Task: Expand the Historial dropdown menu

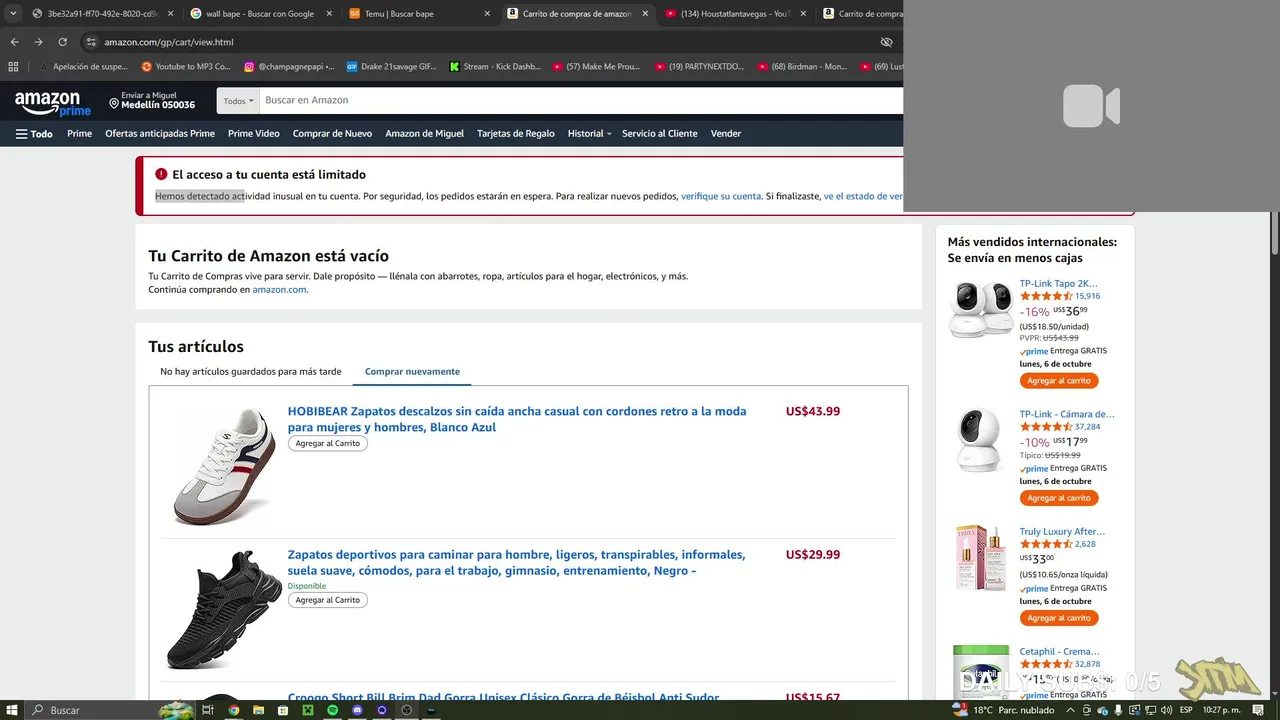Action: coord(589,133)
